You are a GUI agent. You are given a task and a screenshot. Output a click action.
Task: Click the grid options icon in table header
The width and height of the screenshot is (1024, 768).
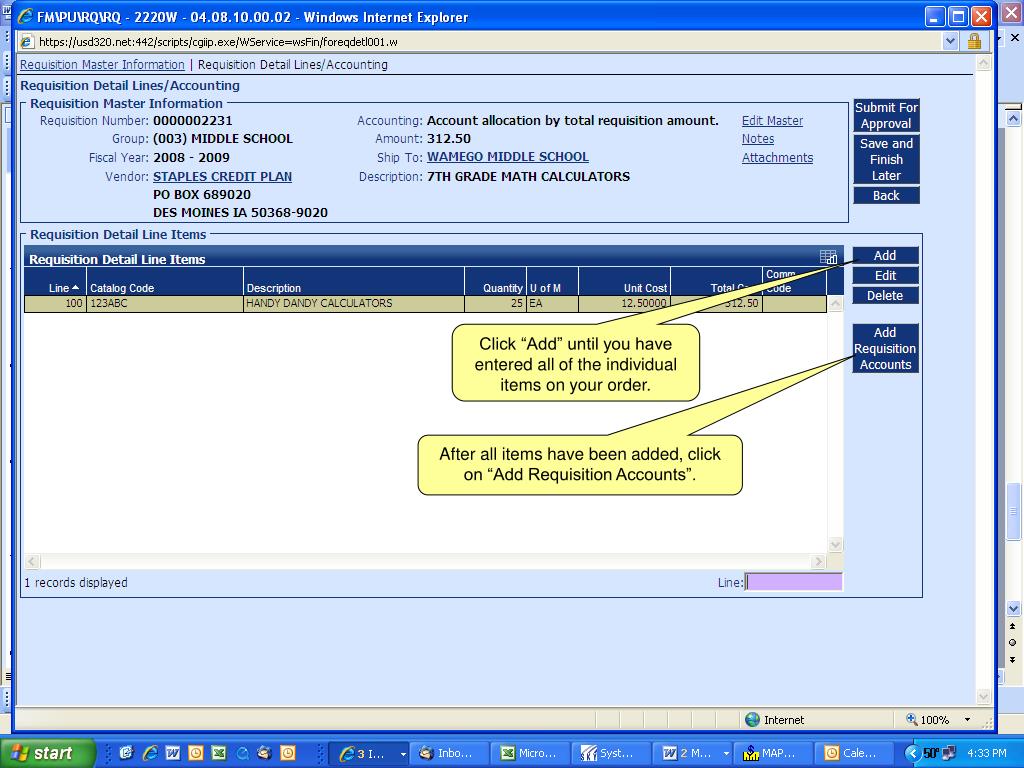tap(827, 257)
